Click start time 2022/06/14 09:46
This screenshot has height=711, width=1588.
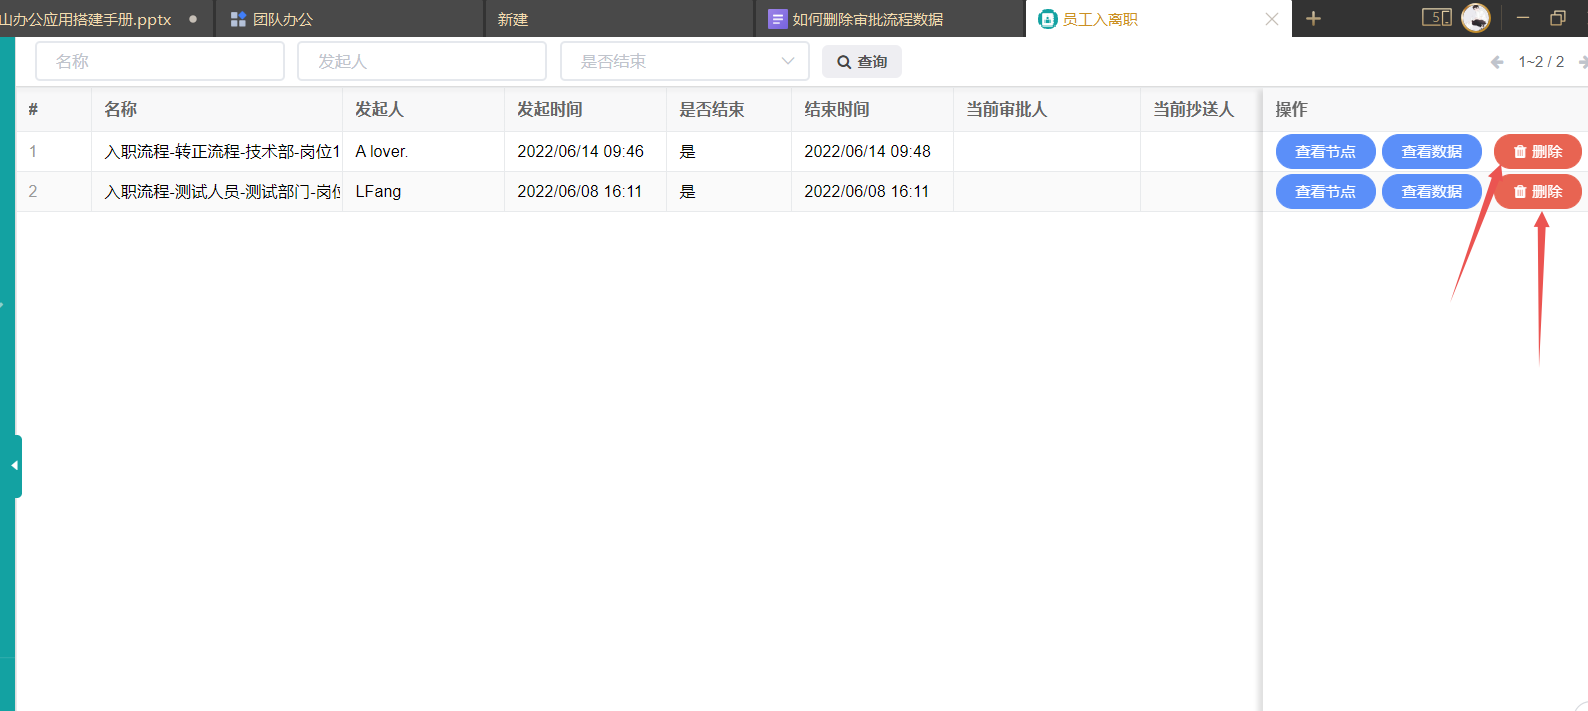point(580,152)
